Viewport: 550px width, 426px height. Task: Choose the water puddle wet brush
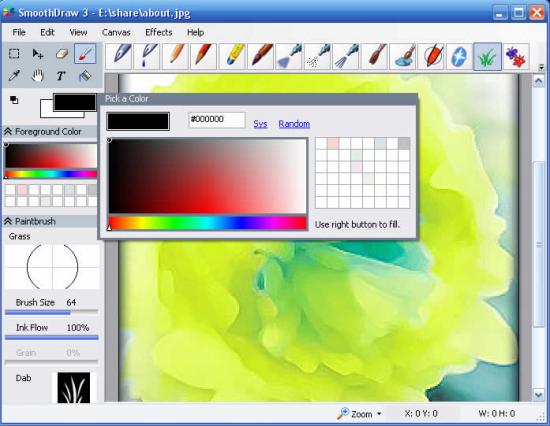pos(403,56)
